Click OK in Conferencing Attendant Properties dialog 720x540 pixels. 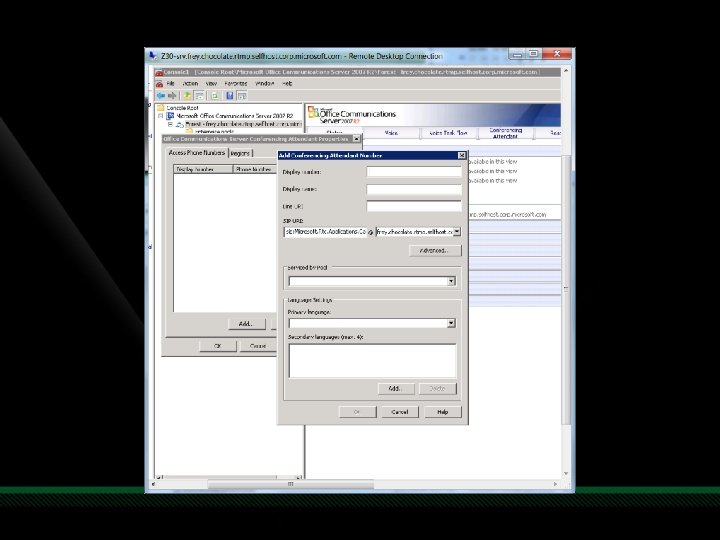218,346
